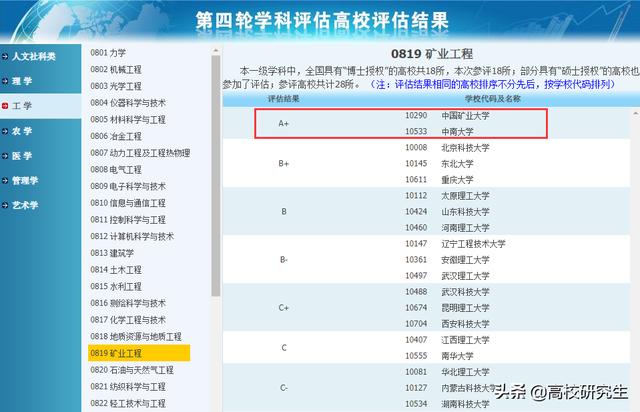Click the row 10460 河南理工大学
Image resolution: width=640 pixels, height=412 pixels.
447,227
